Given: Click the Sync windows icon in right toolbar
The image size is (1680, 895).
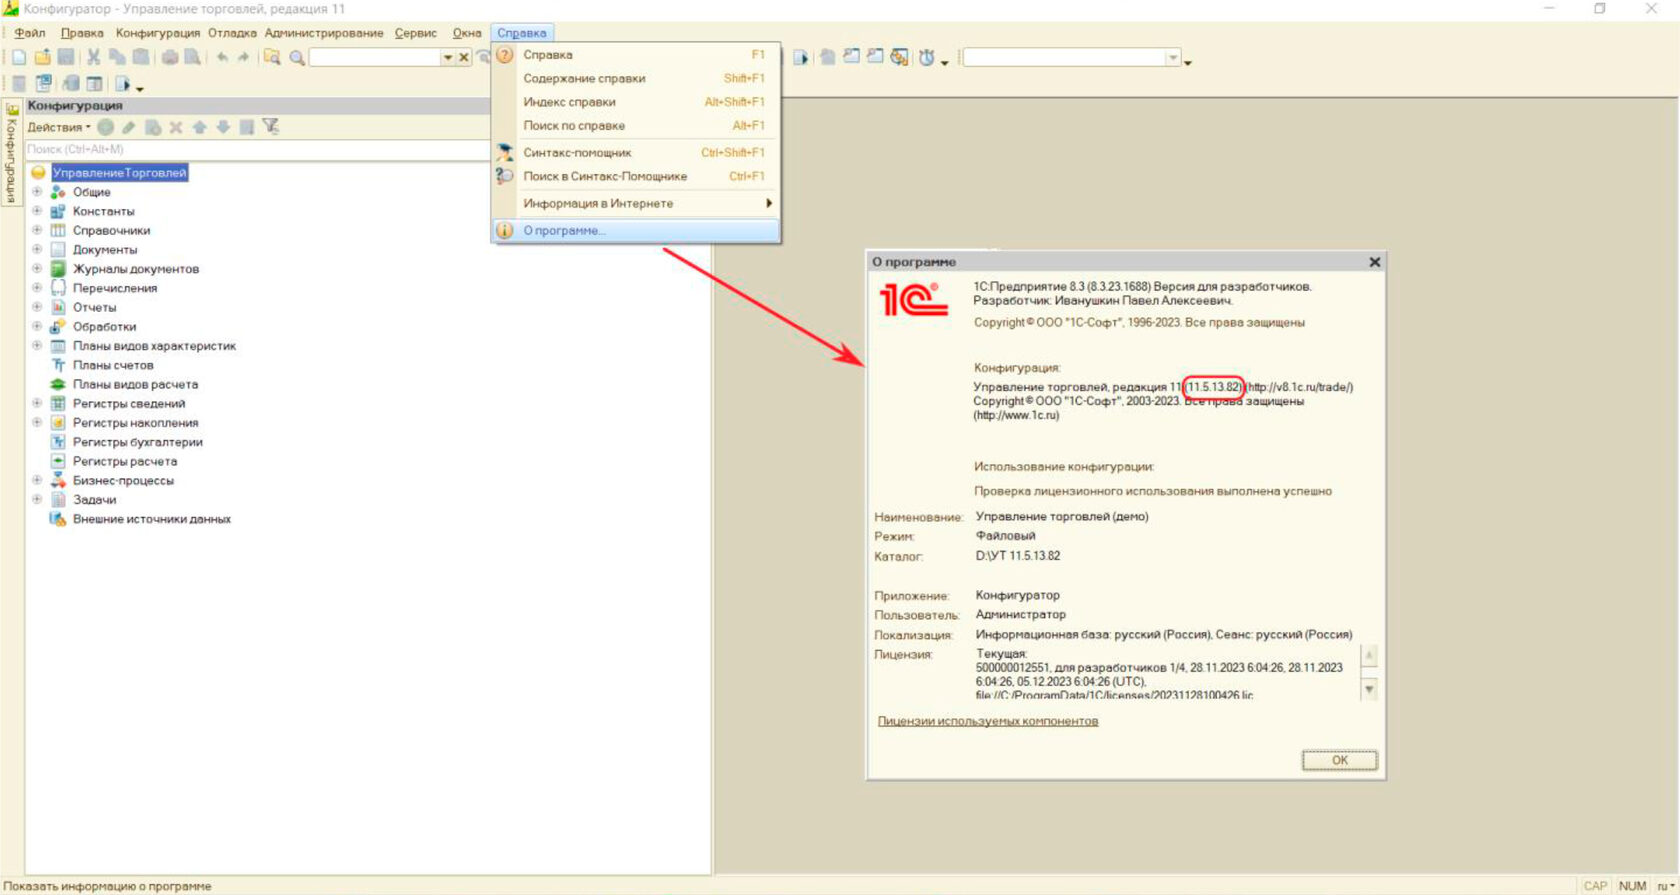Looking at the screenshot, I should (900, 57).
